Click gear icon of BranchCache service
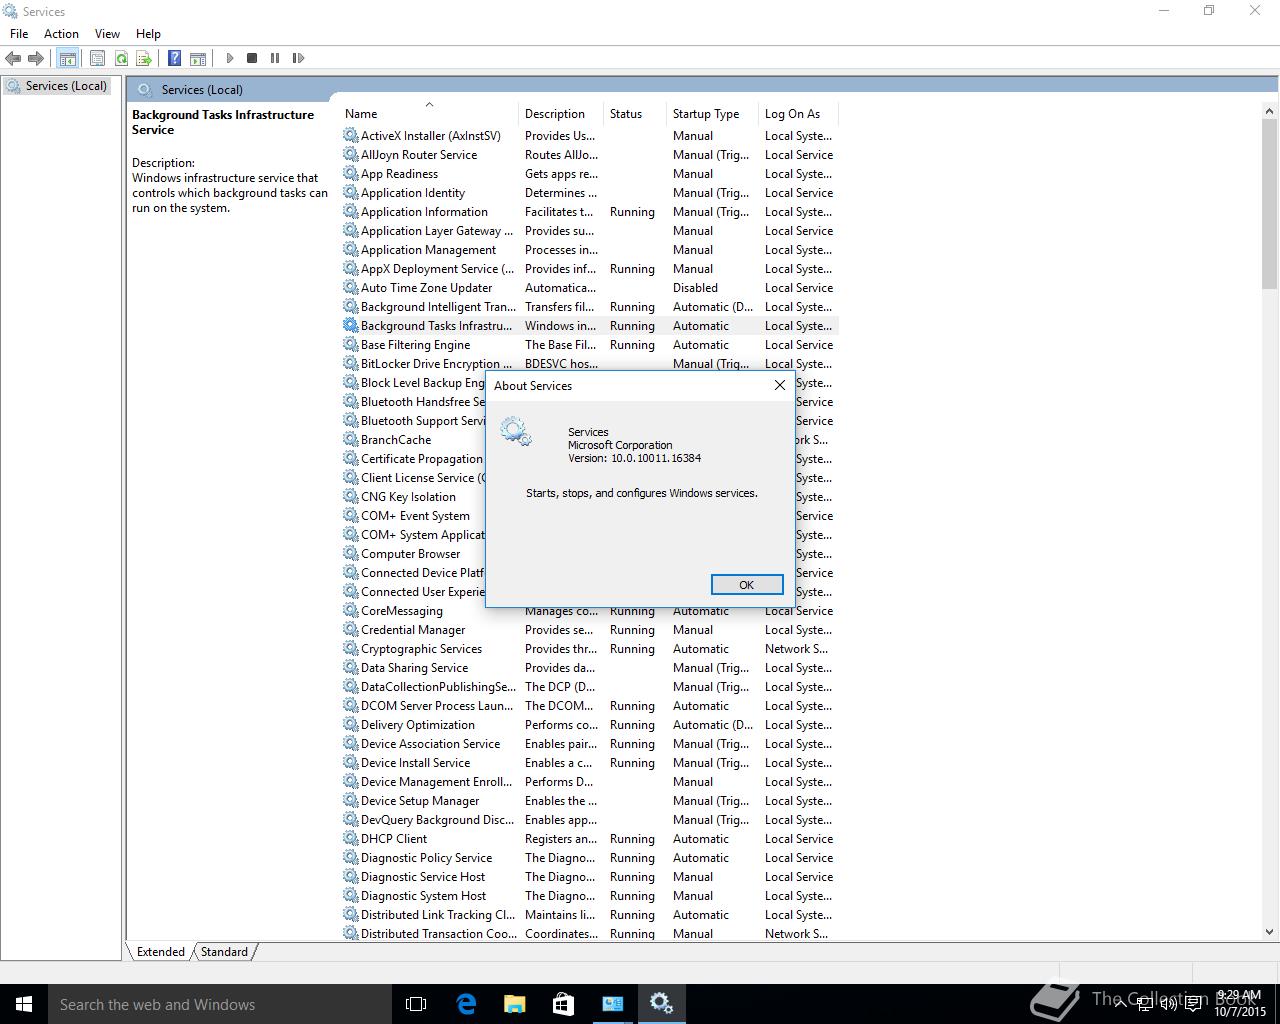 (350, 439)
